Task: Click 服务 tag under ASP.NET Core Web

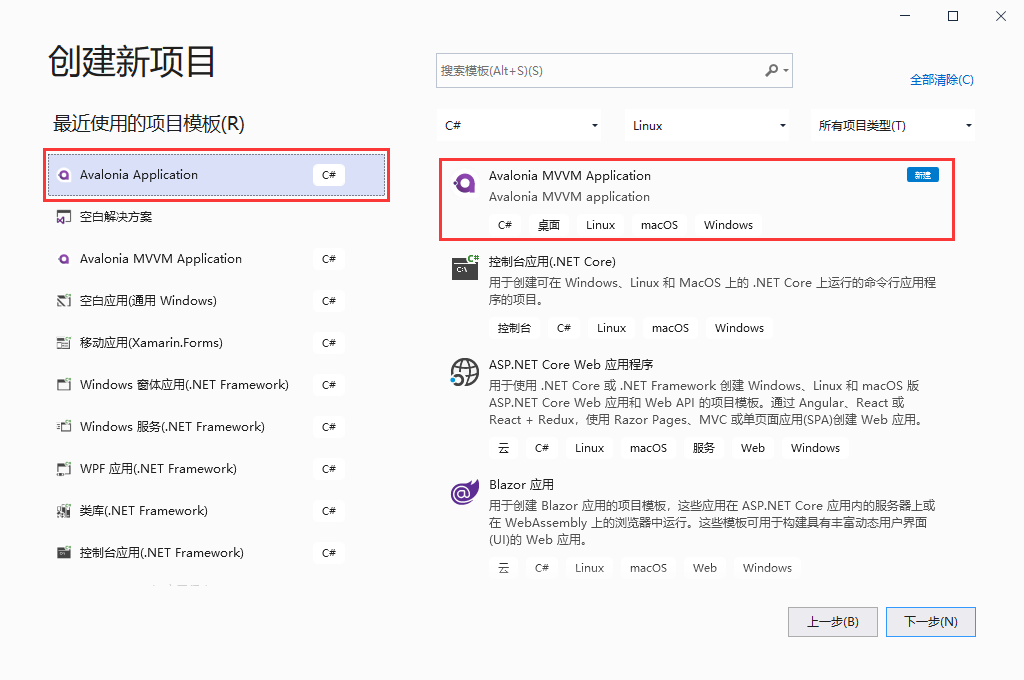Action: coord(703,448)
